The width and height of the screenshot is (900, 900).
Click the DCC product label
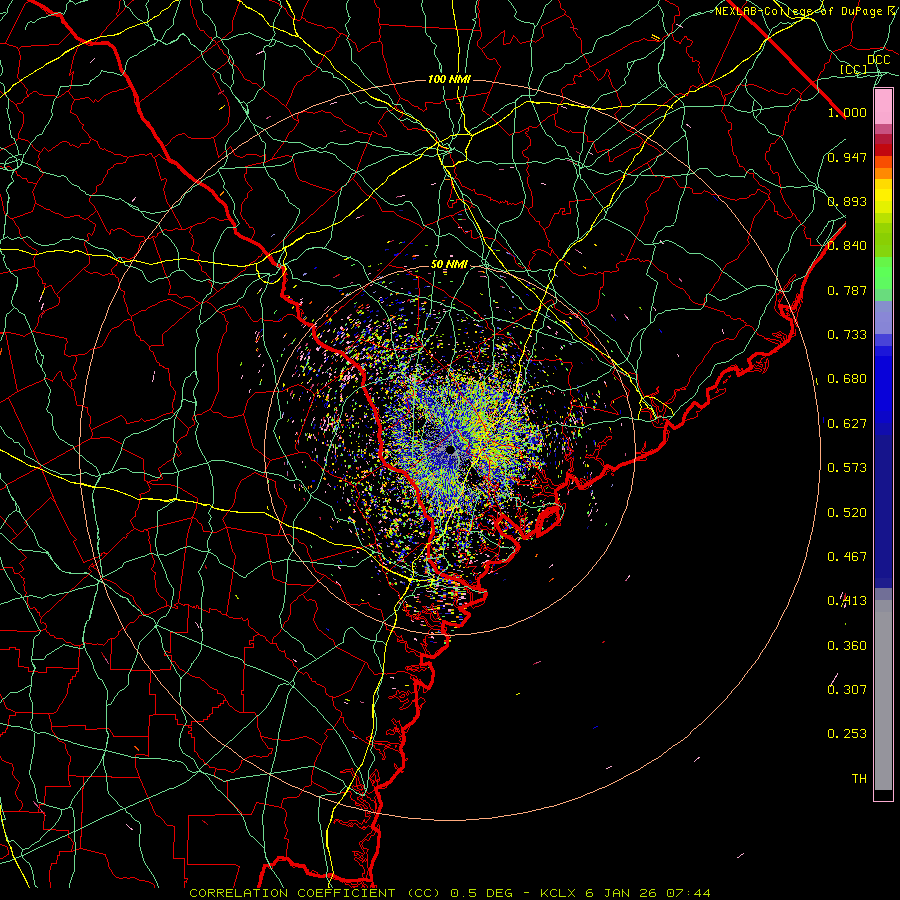click(878, 59)
